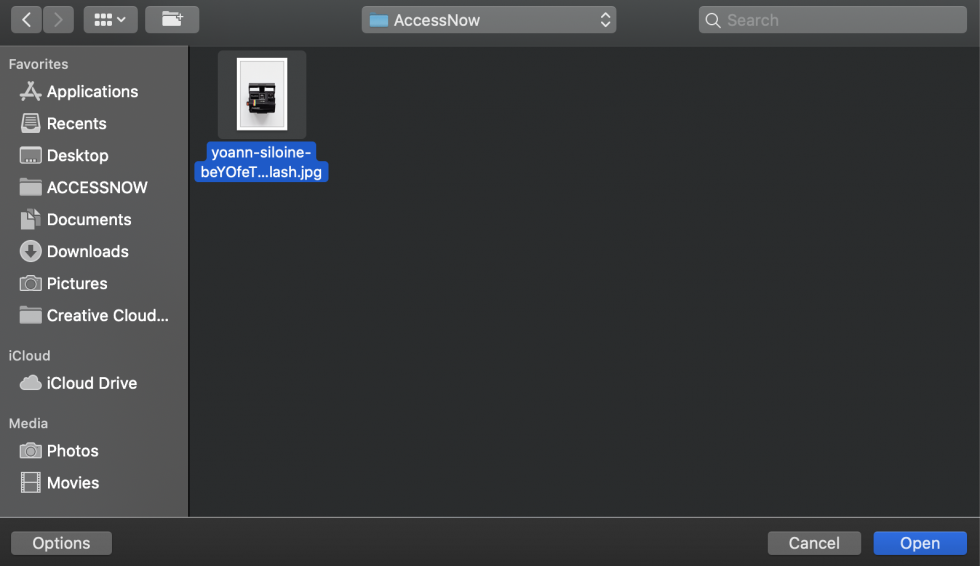This screenshot has width=980, height=566.
Task: Click the Recents sidebar icon
Action: [x=30, y=124]
